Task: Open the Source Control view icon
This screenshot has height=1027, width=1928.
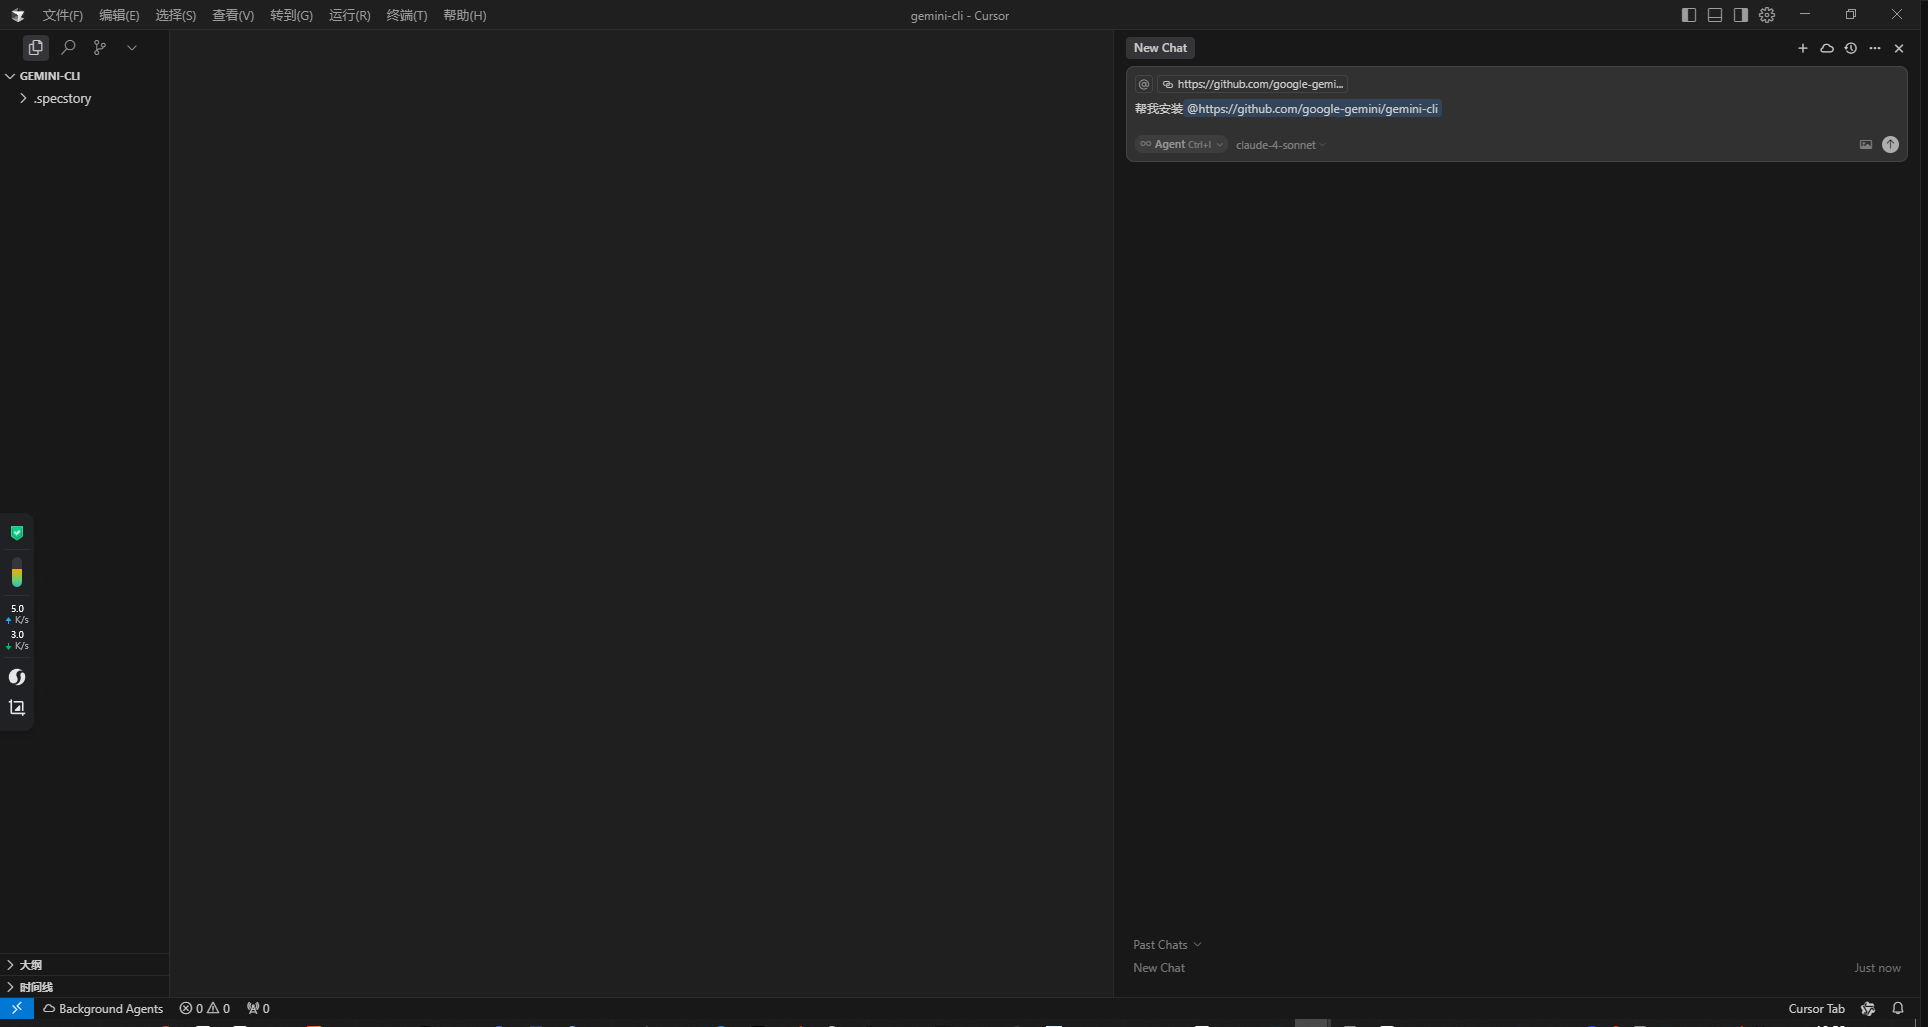Action: point(100,47)
